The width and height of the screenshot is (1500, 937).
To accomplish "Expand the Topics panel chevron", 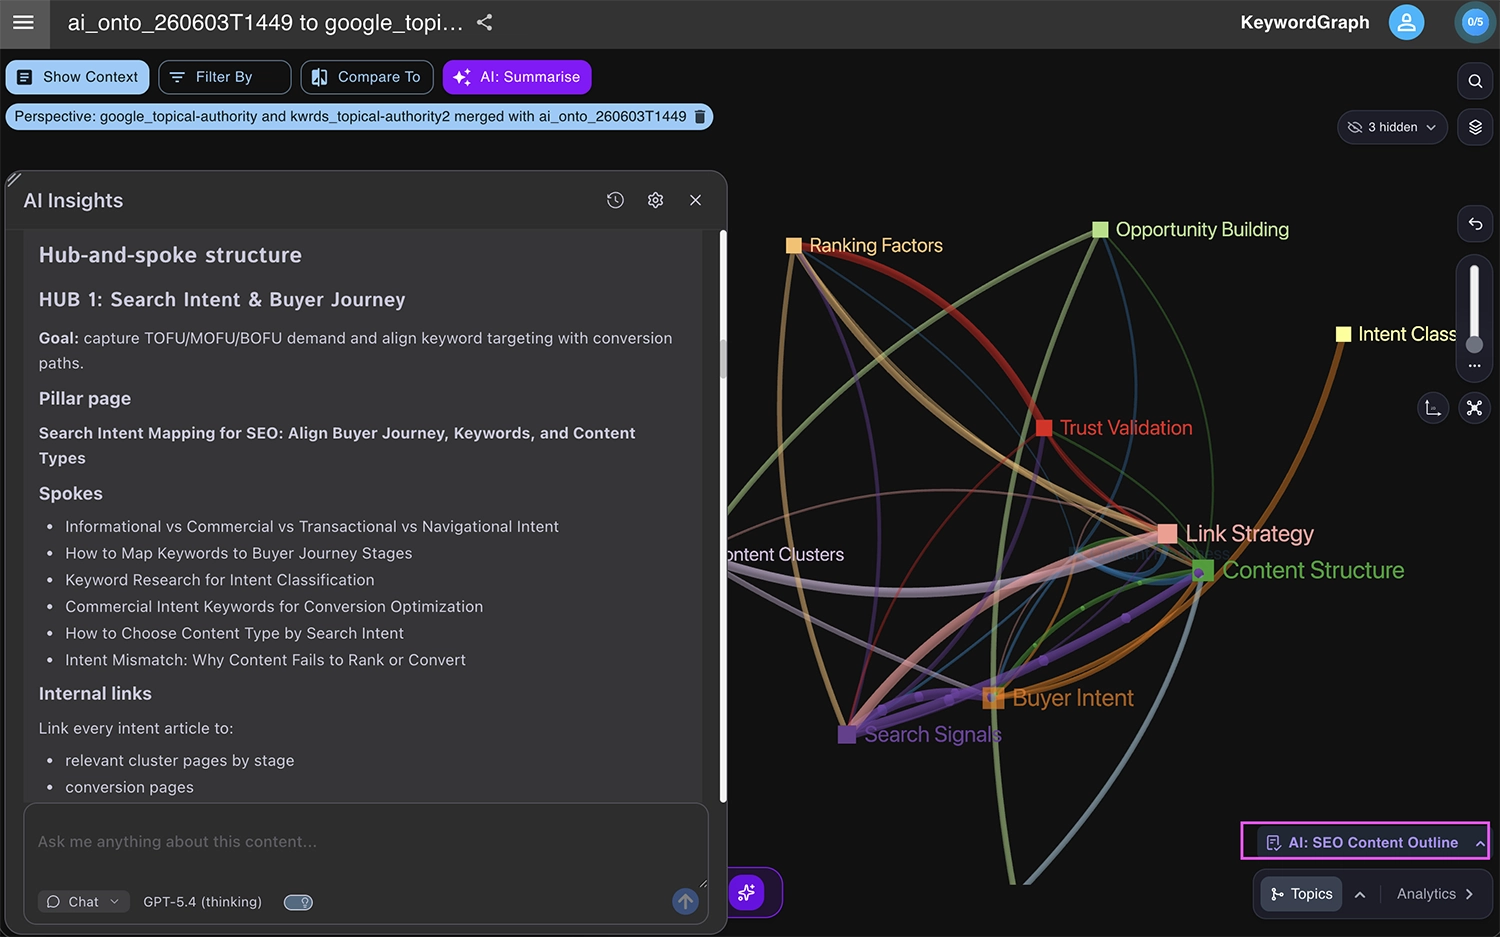I will point(1360,894).
